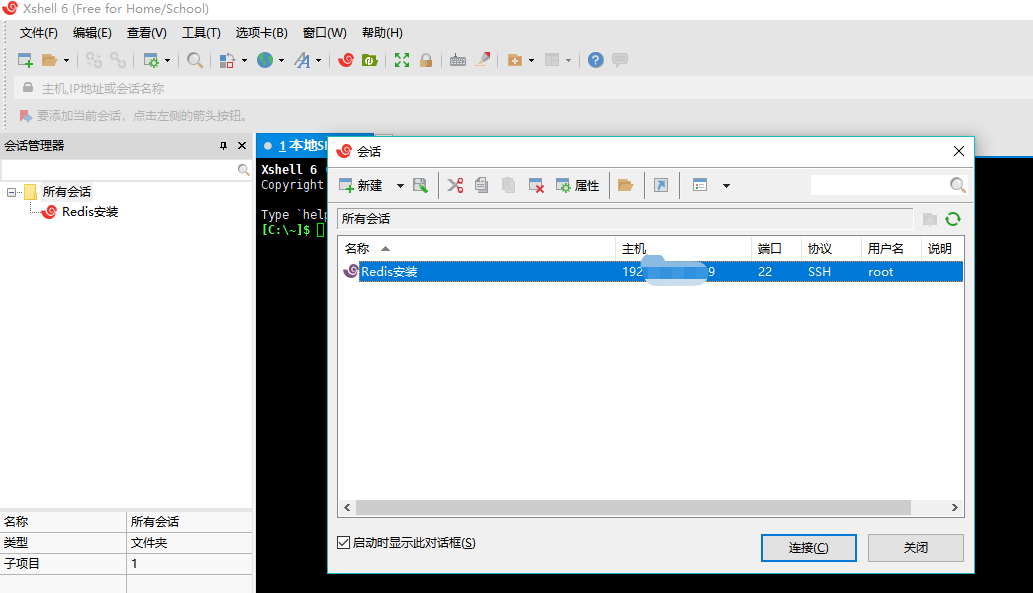Image resolution: width=1033 pixels, height=593 pixels.
Task: Open dropdown arrow beside font icon
Action: 318,61
